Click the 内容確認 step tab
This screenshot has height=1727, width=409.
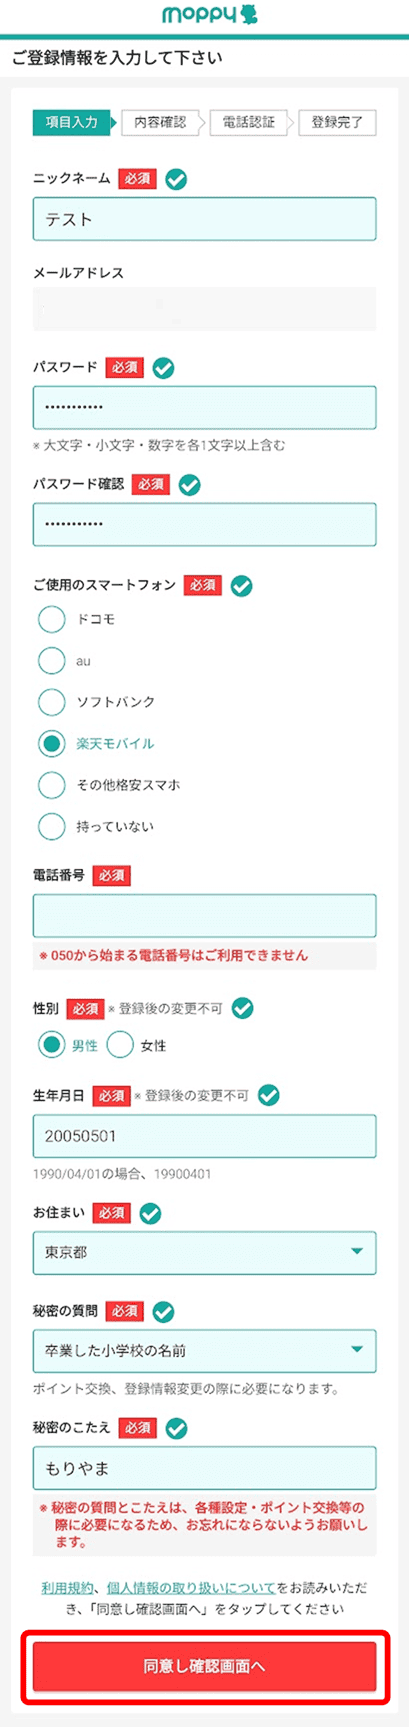coord(160,122)
